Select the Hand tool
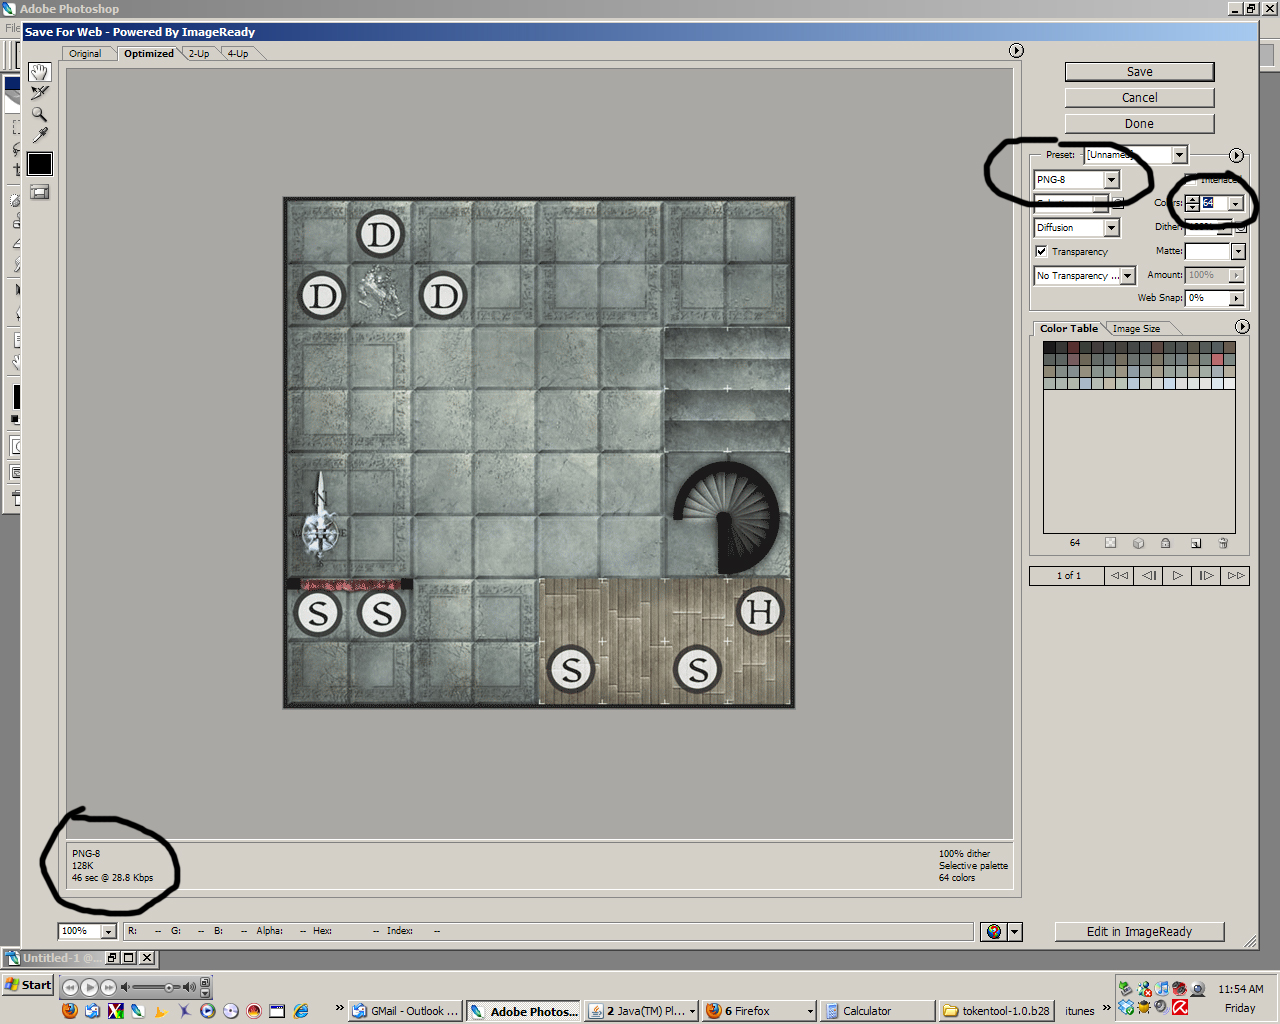The height and width of the screenshot is (1024, 1280). (x=39, y=72)
